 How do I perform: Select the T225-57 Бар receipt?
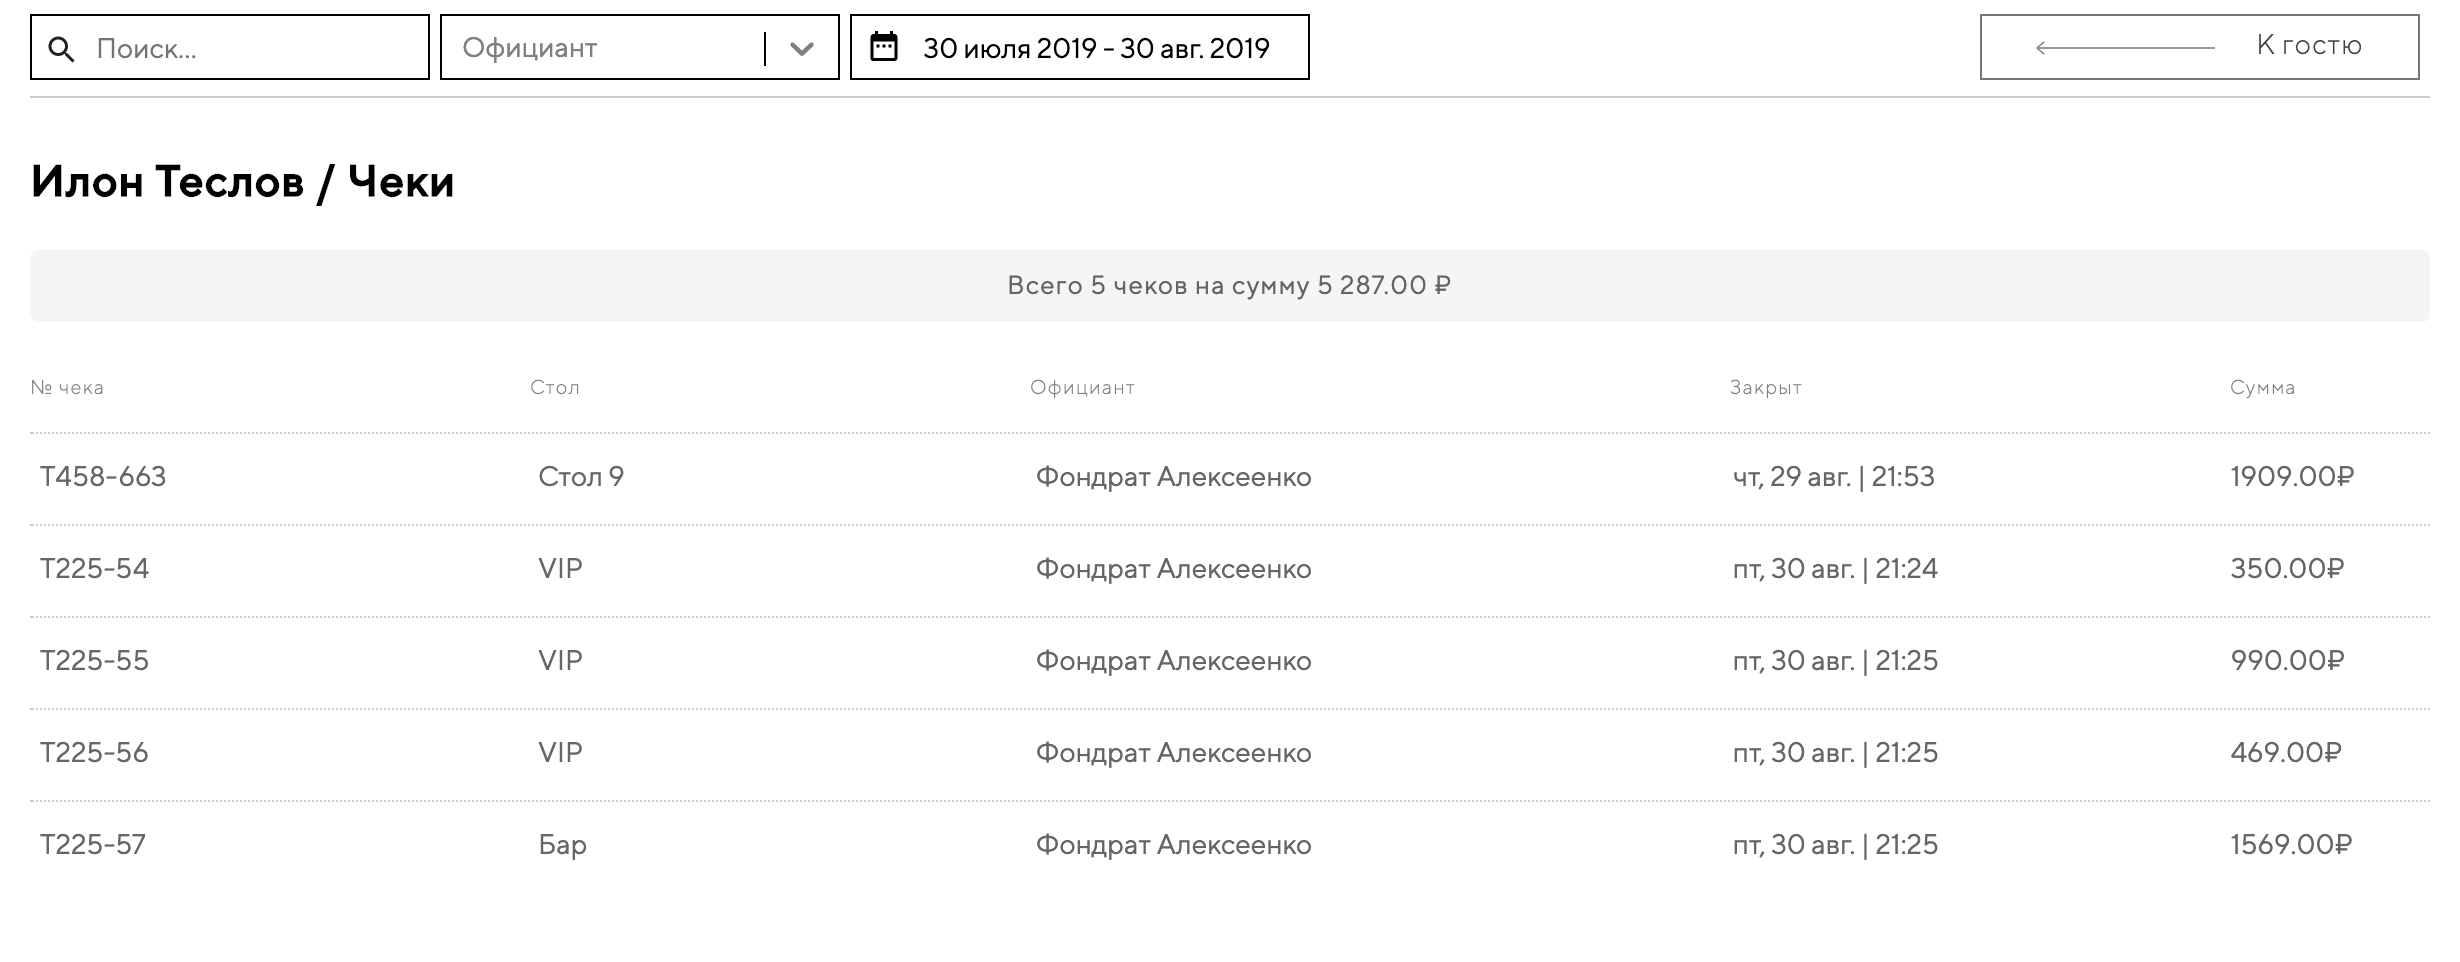pos(93,845)
